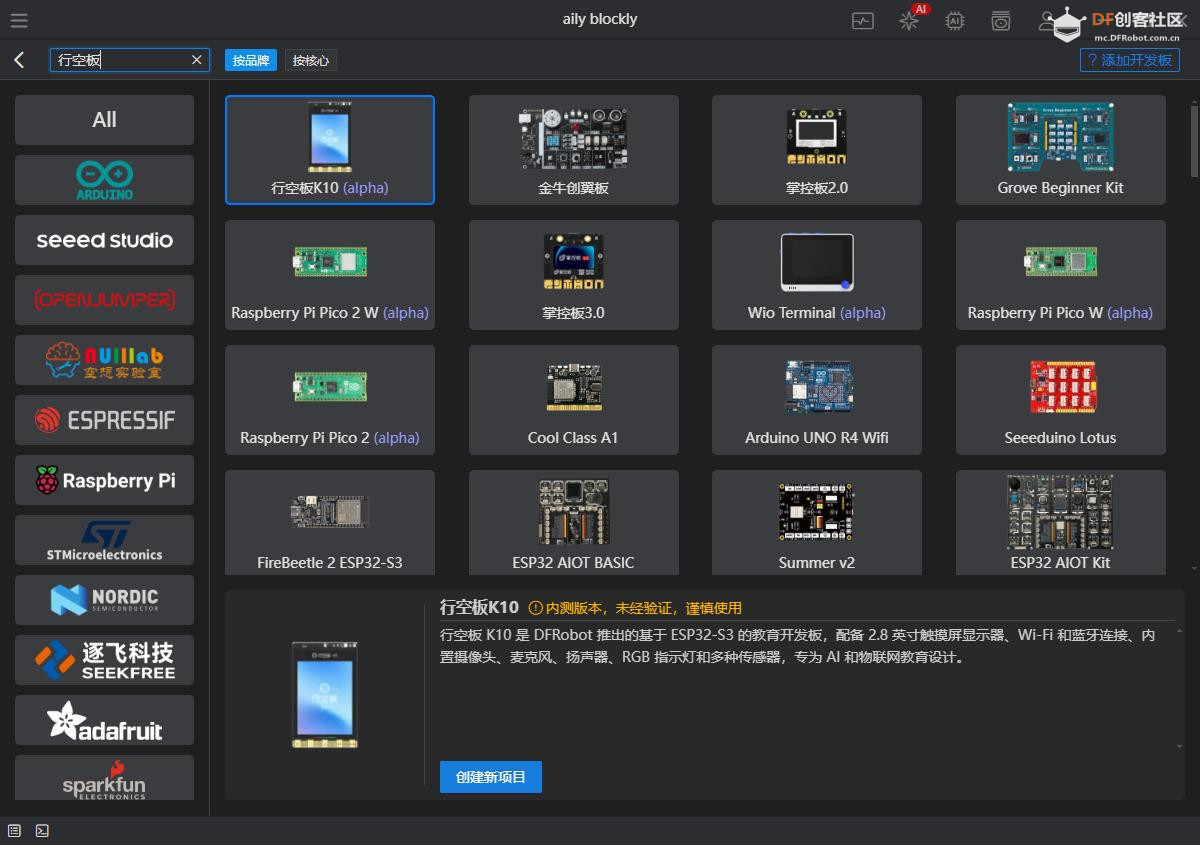Filter boards by the Adafruit logo
The height and width of the screenshot is (845, 1200).
pos(104,720)
